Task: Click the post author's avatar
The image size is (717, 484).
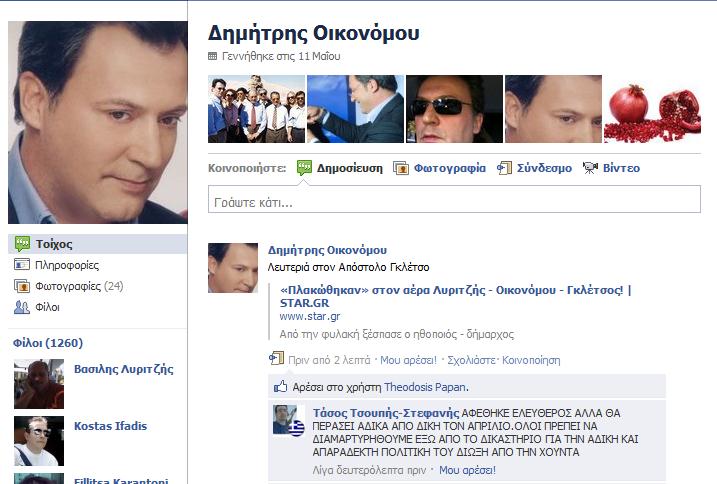Action: pos(233,268)
